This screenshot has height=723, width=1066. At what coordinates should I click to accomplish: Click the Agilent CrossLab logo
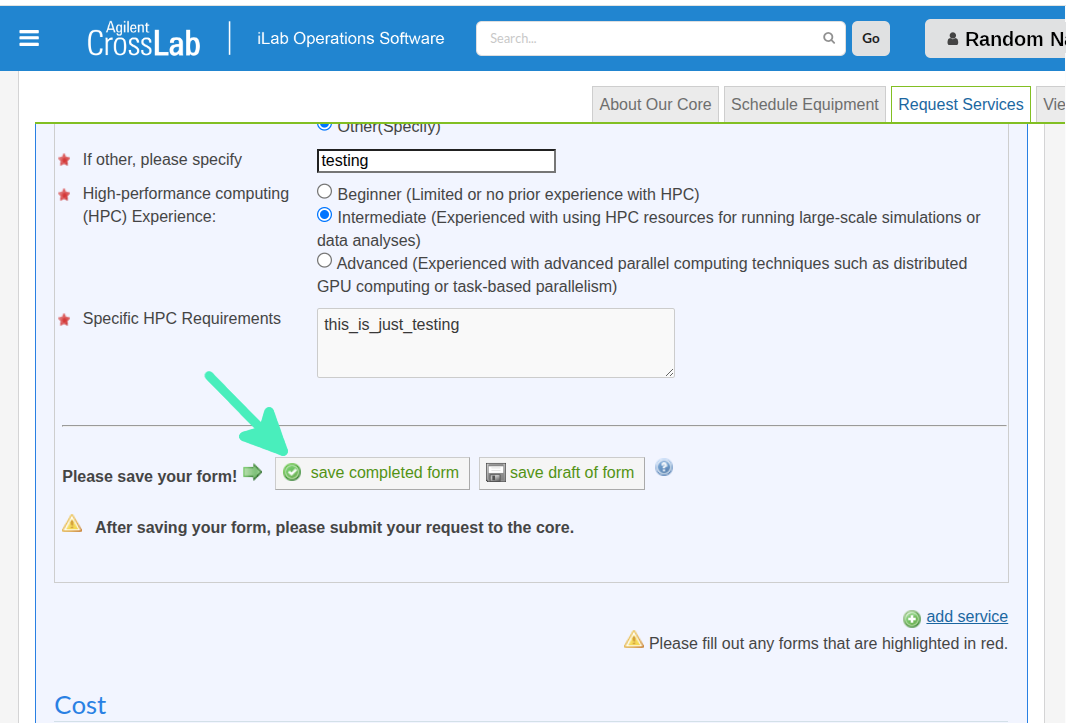(x=143, y=39)
